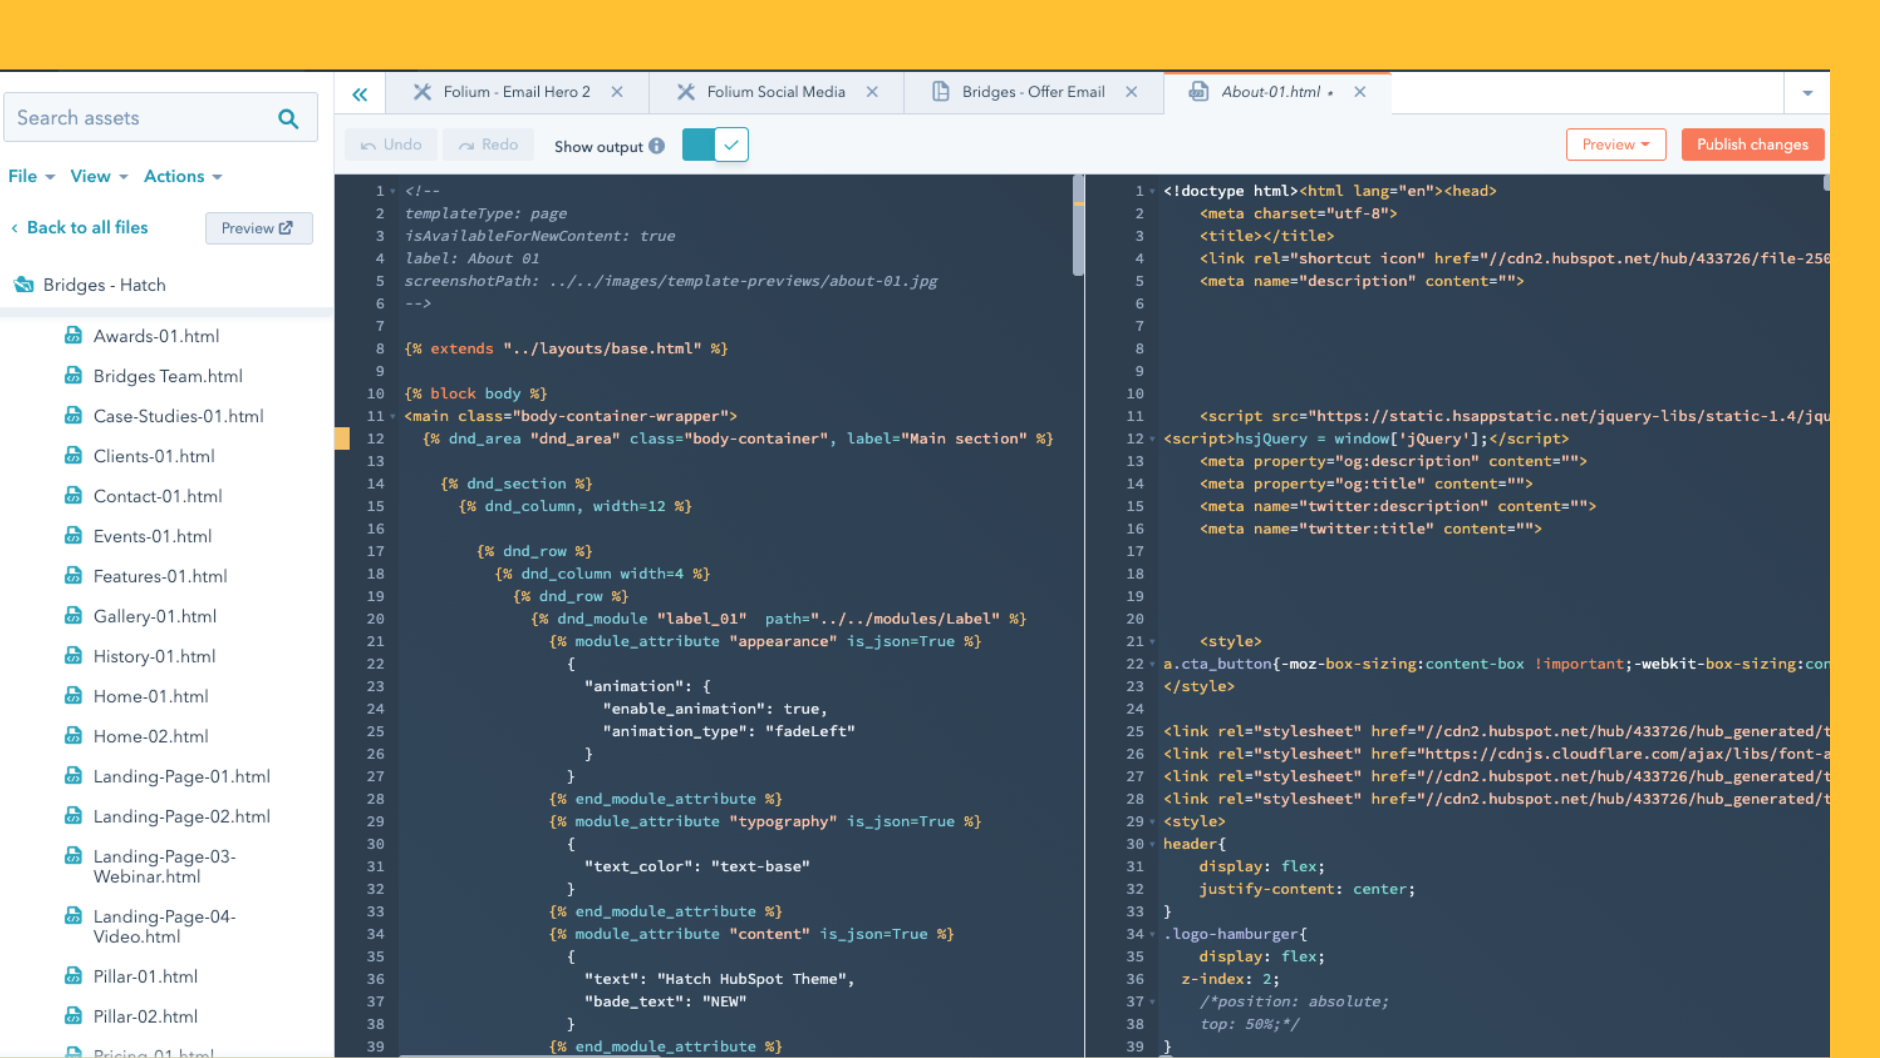The width and height of the screenshot is (1880, 1058).
Task: Click the Features-01.html file icon
Action: (73, 575)
